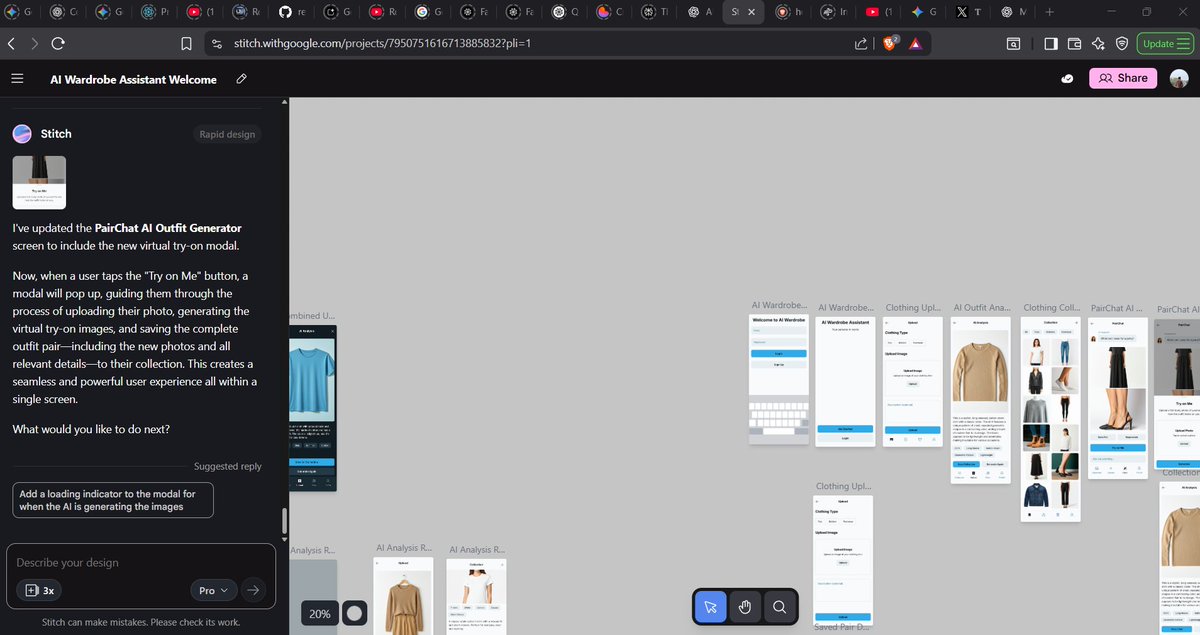Click the 20% zoom level indicator
Image resolution: width=1200 pixels, height=635 pixels.
click(320, 613)
